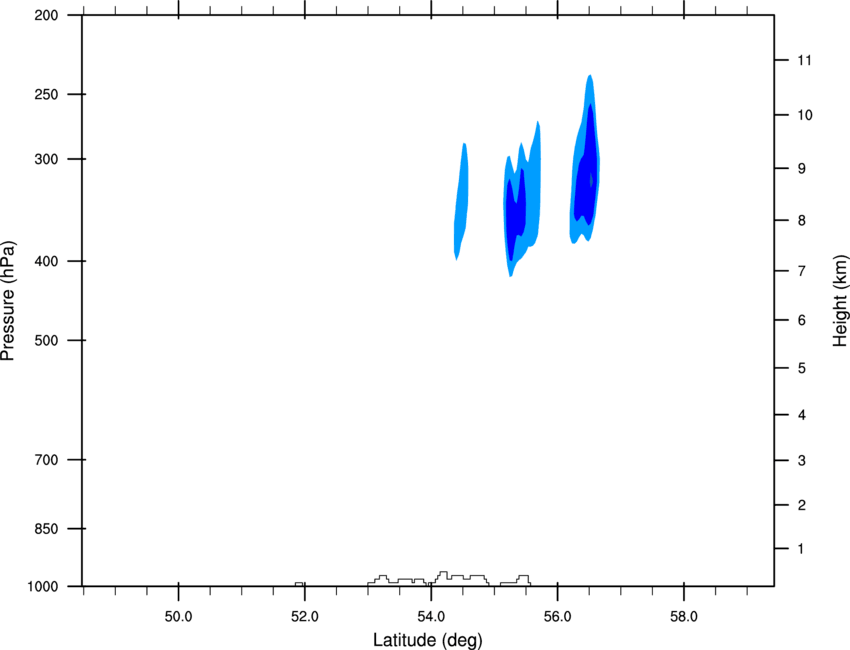Image resolution: width=850 pixels, height=650 pixels.
Task: Select the 1000 hPa pressure tick label
Action: coord(43,587)
